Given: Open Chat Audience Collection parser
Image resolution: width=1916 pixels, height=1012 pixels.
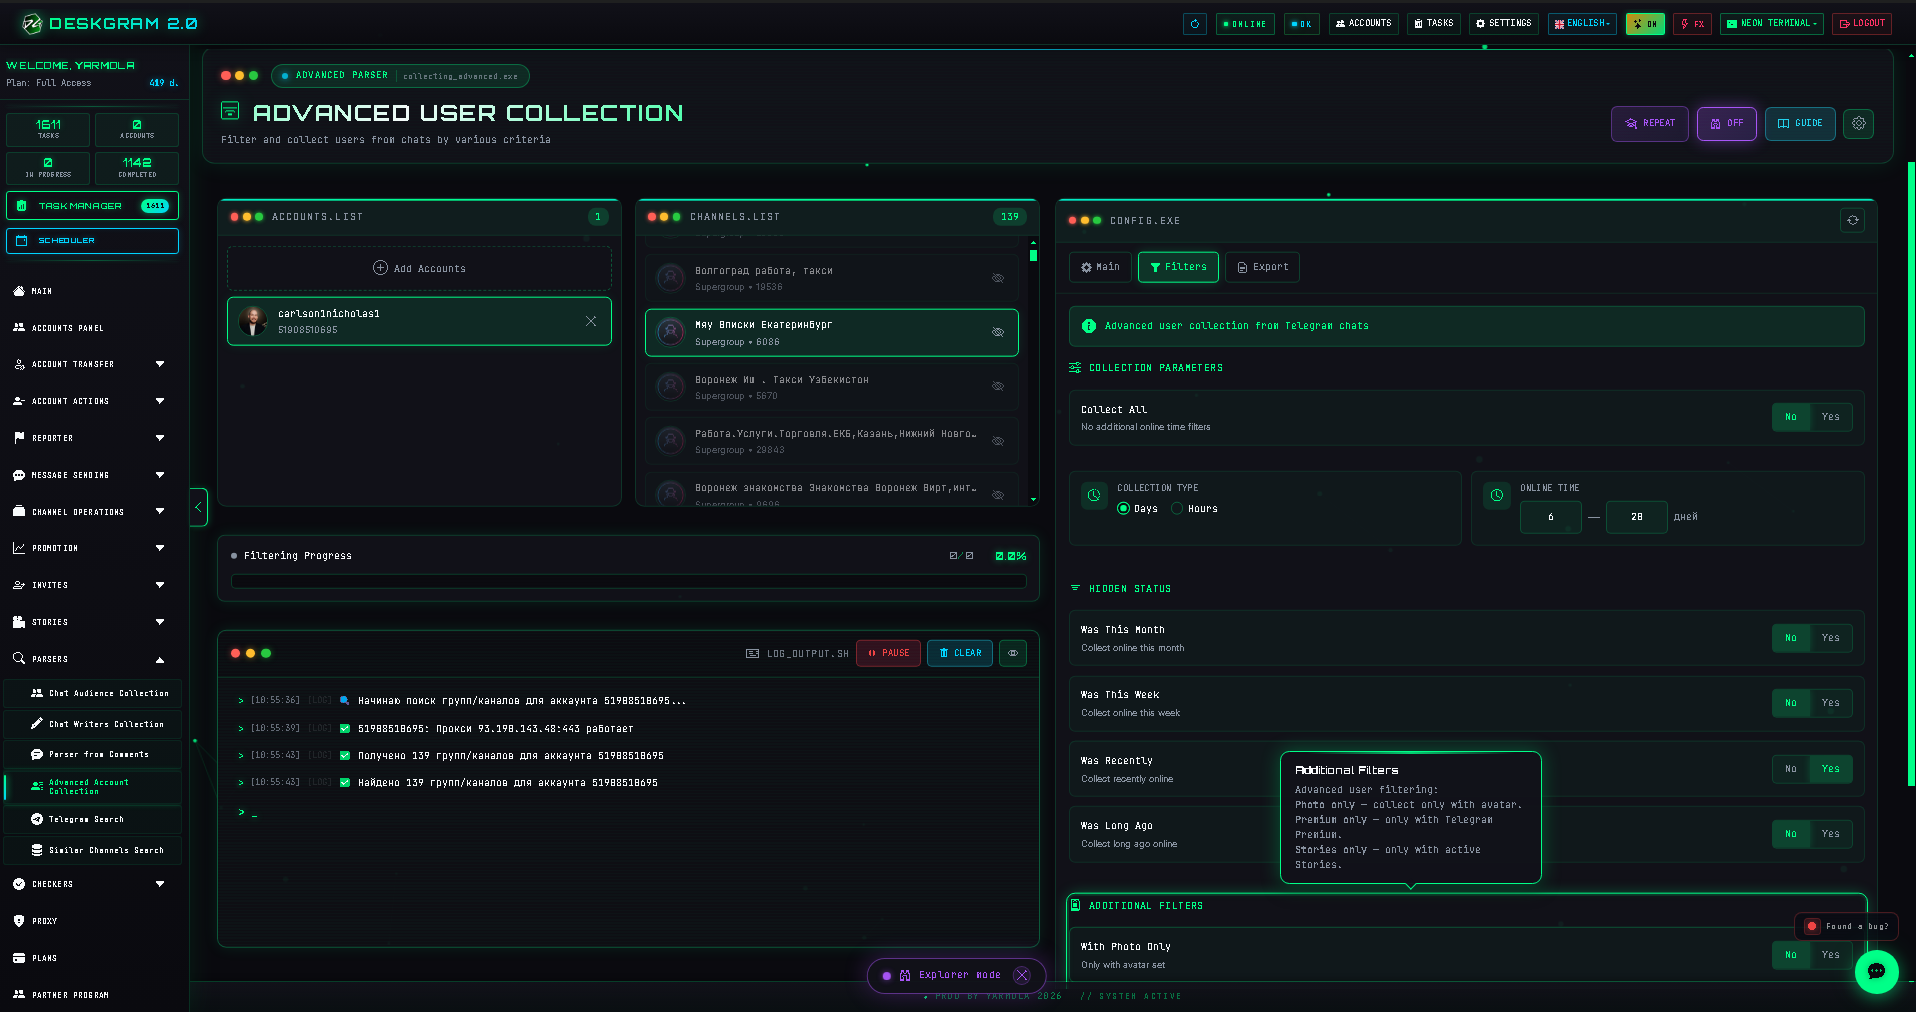Looking at the screenshot, I should pos(94,693).
